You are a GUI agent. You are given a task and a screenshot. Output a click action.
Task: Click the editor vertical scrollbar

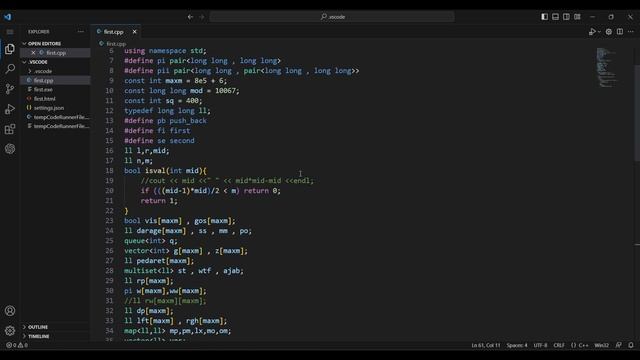click(637, 113)
